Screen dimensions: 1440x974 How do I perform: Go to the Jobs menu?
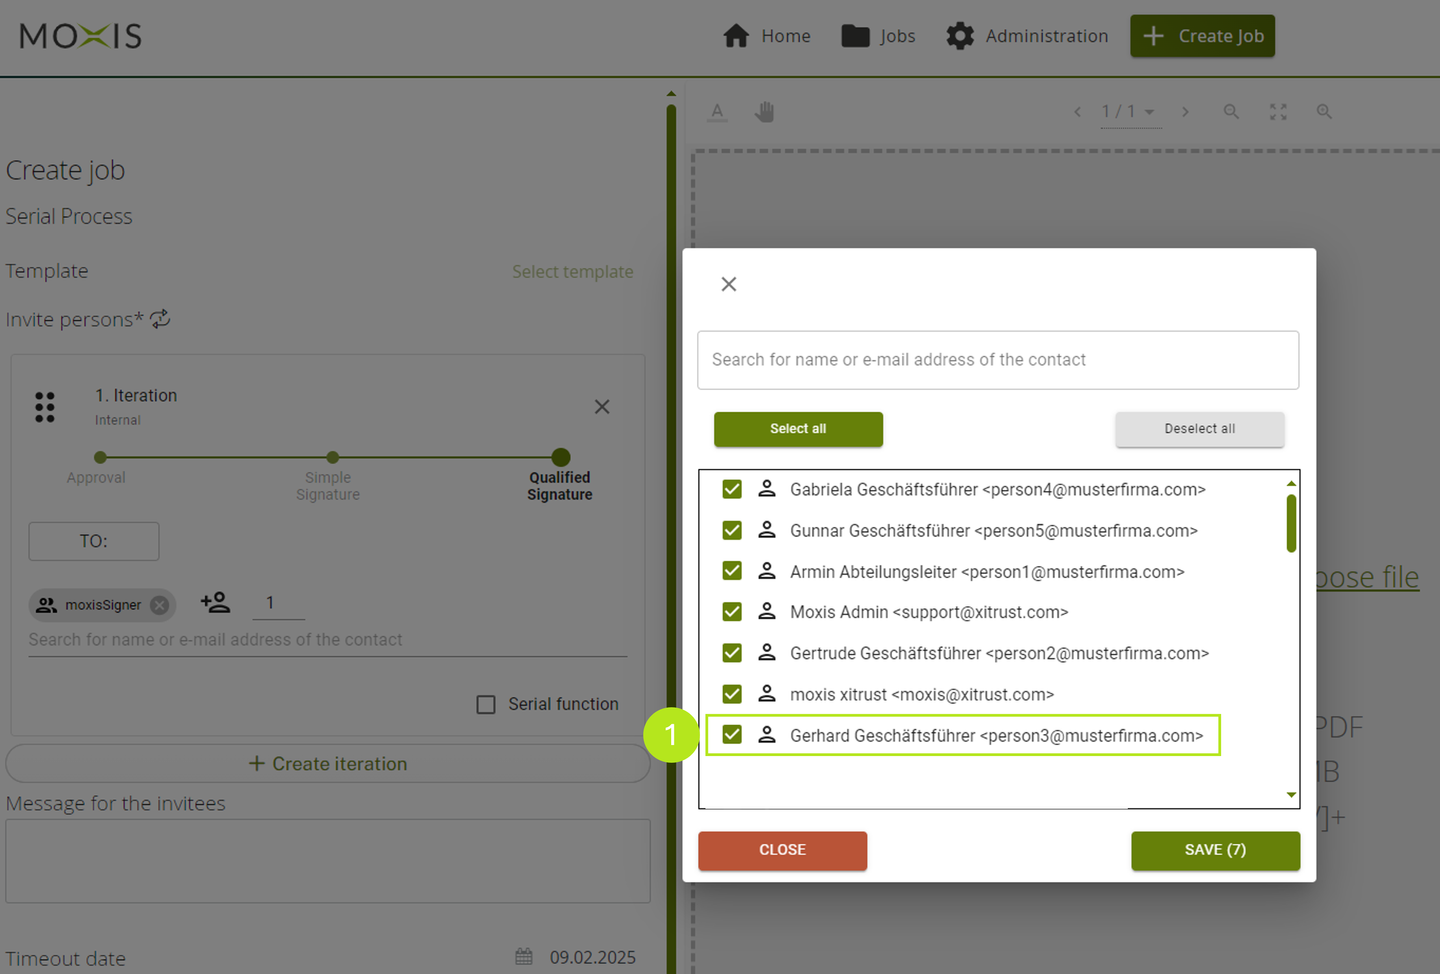coord(879,36)
